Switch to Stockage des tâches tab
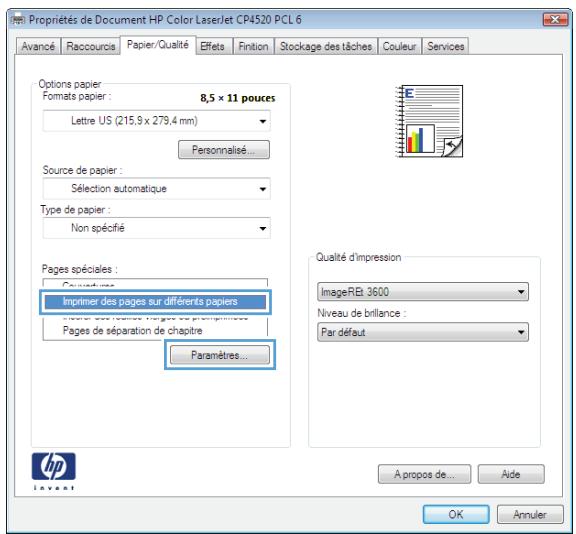Screen dimensions: 576x534 (326, 46)
